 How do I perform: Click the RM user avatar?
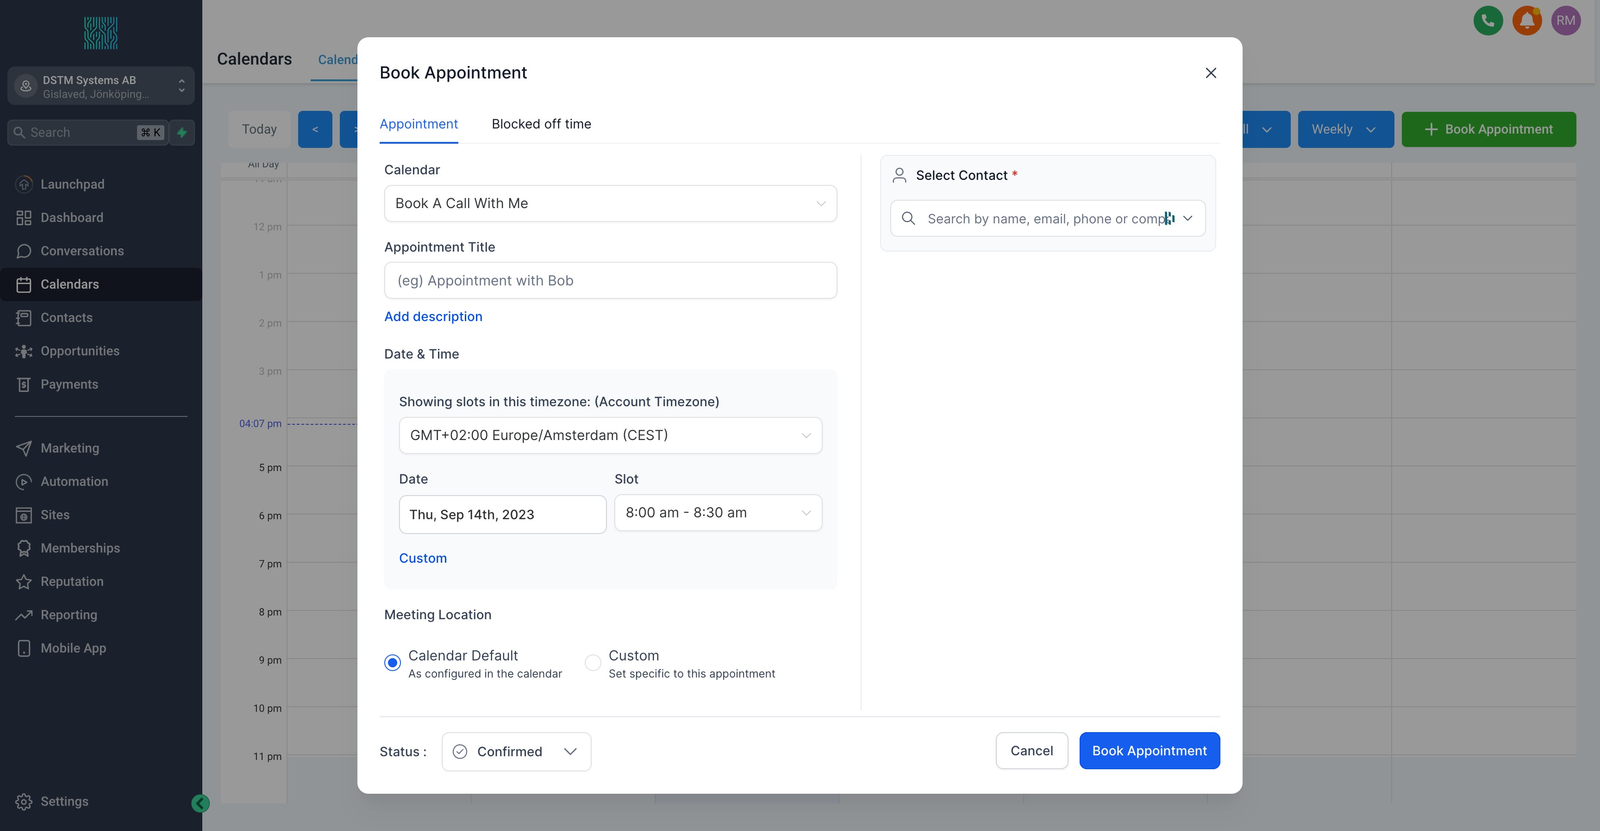(x=1566, y=20)
